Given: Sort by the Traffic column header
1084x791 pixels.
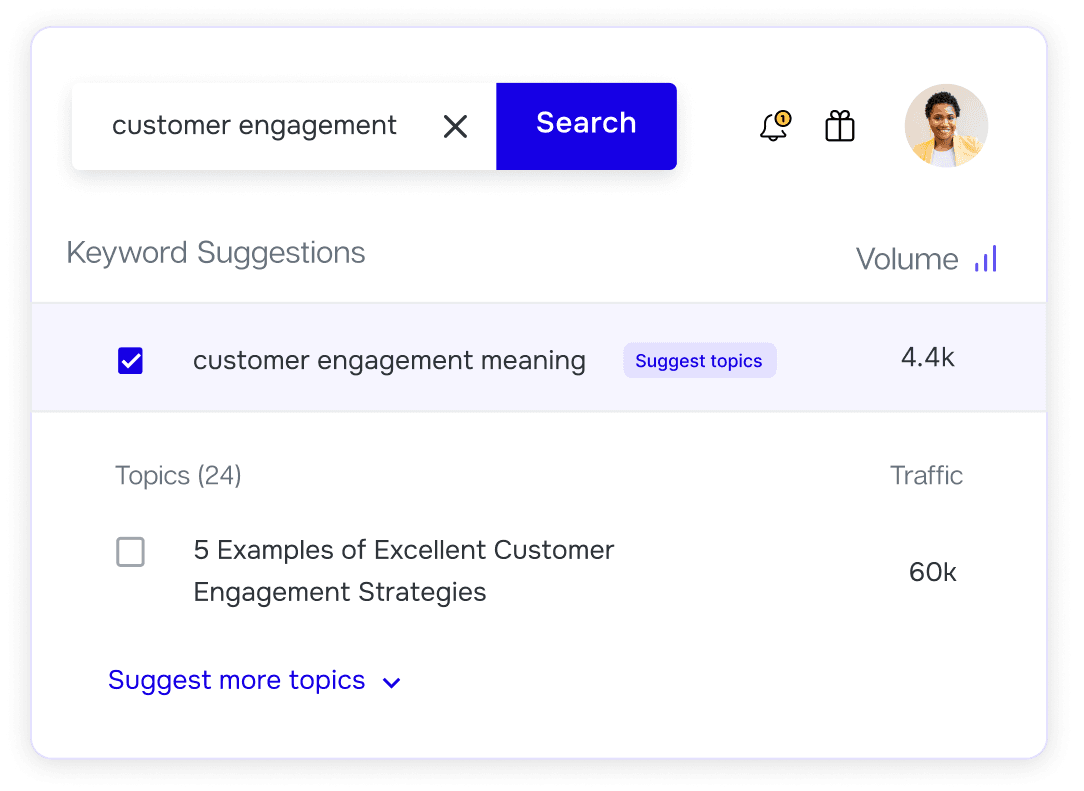Looking at the screenshot, I should [x=926, y=476].
